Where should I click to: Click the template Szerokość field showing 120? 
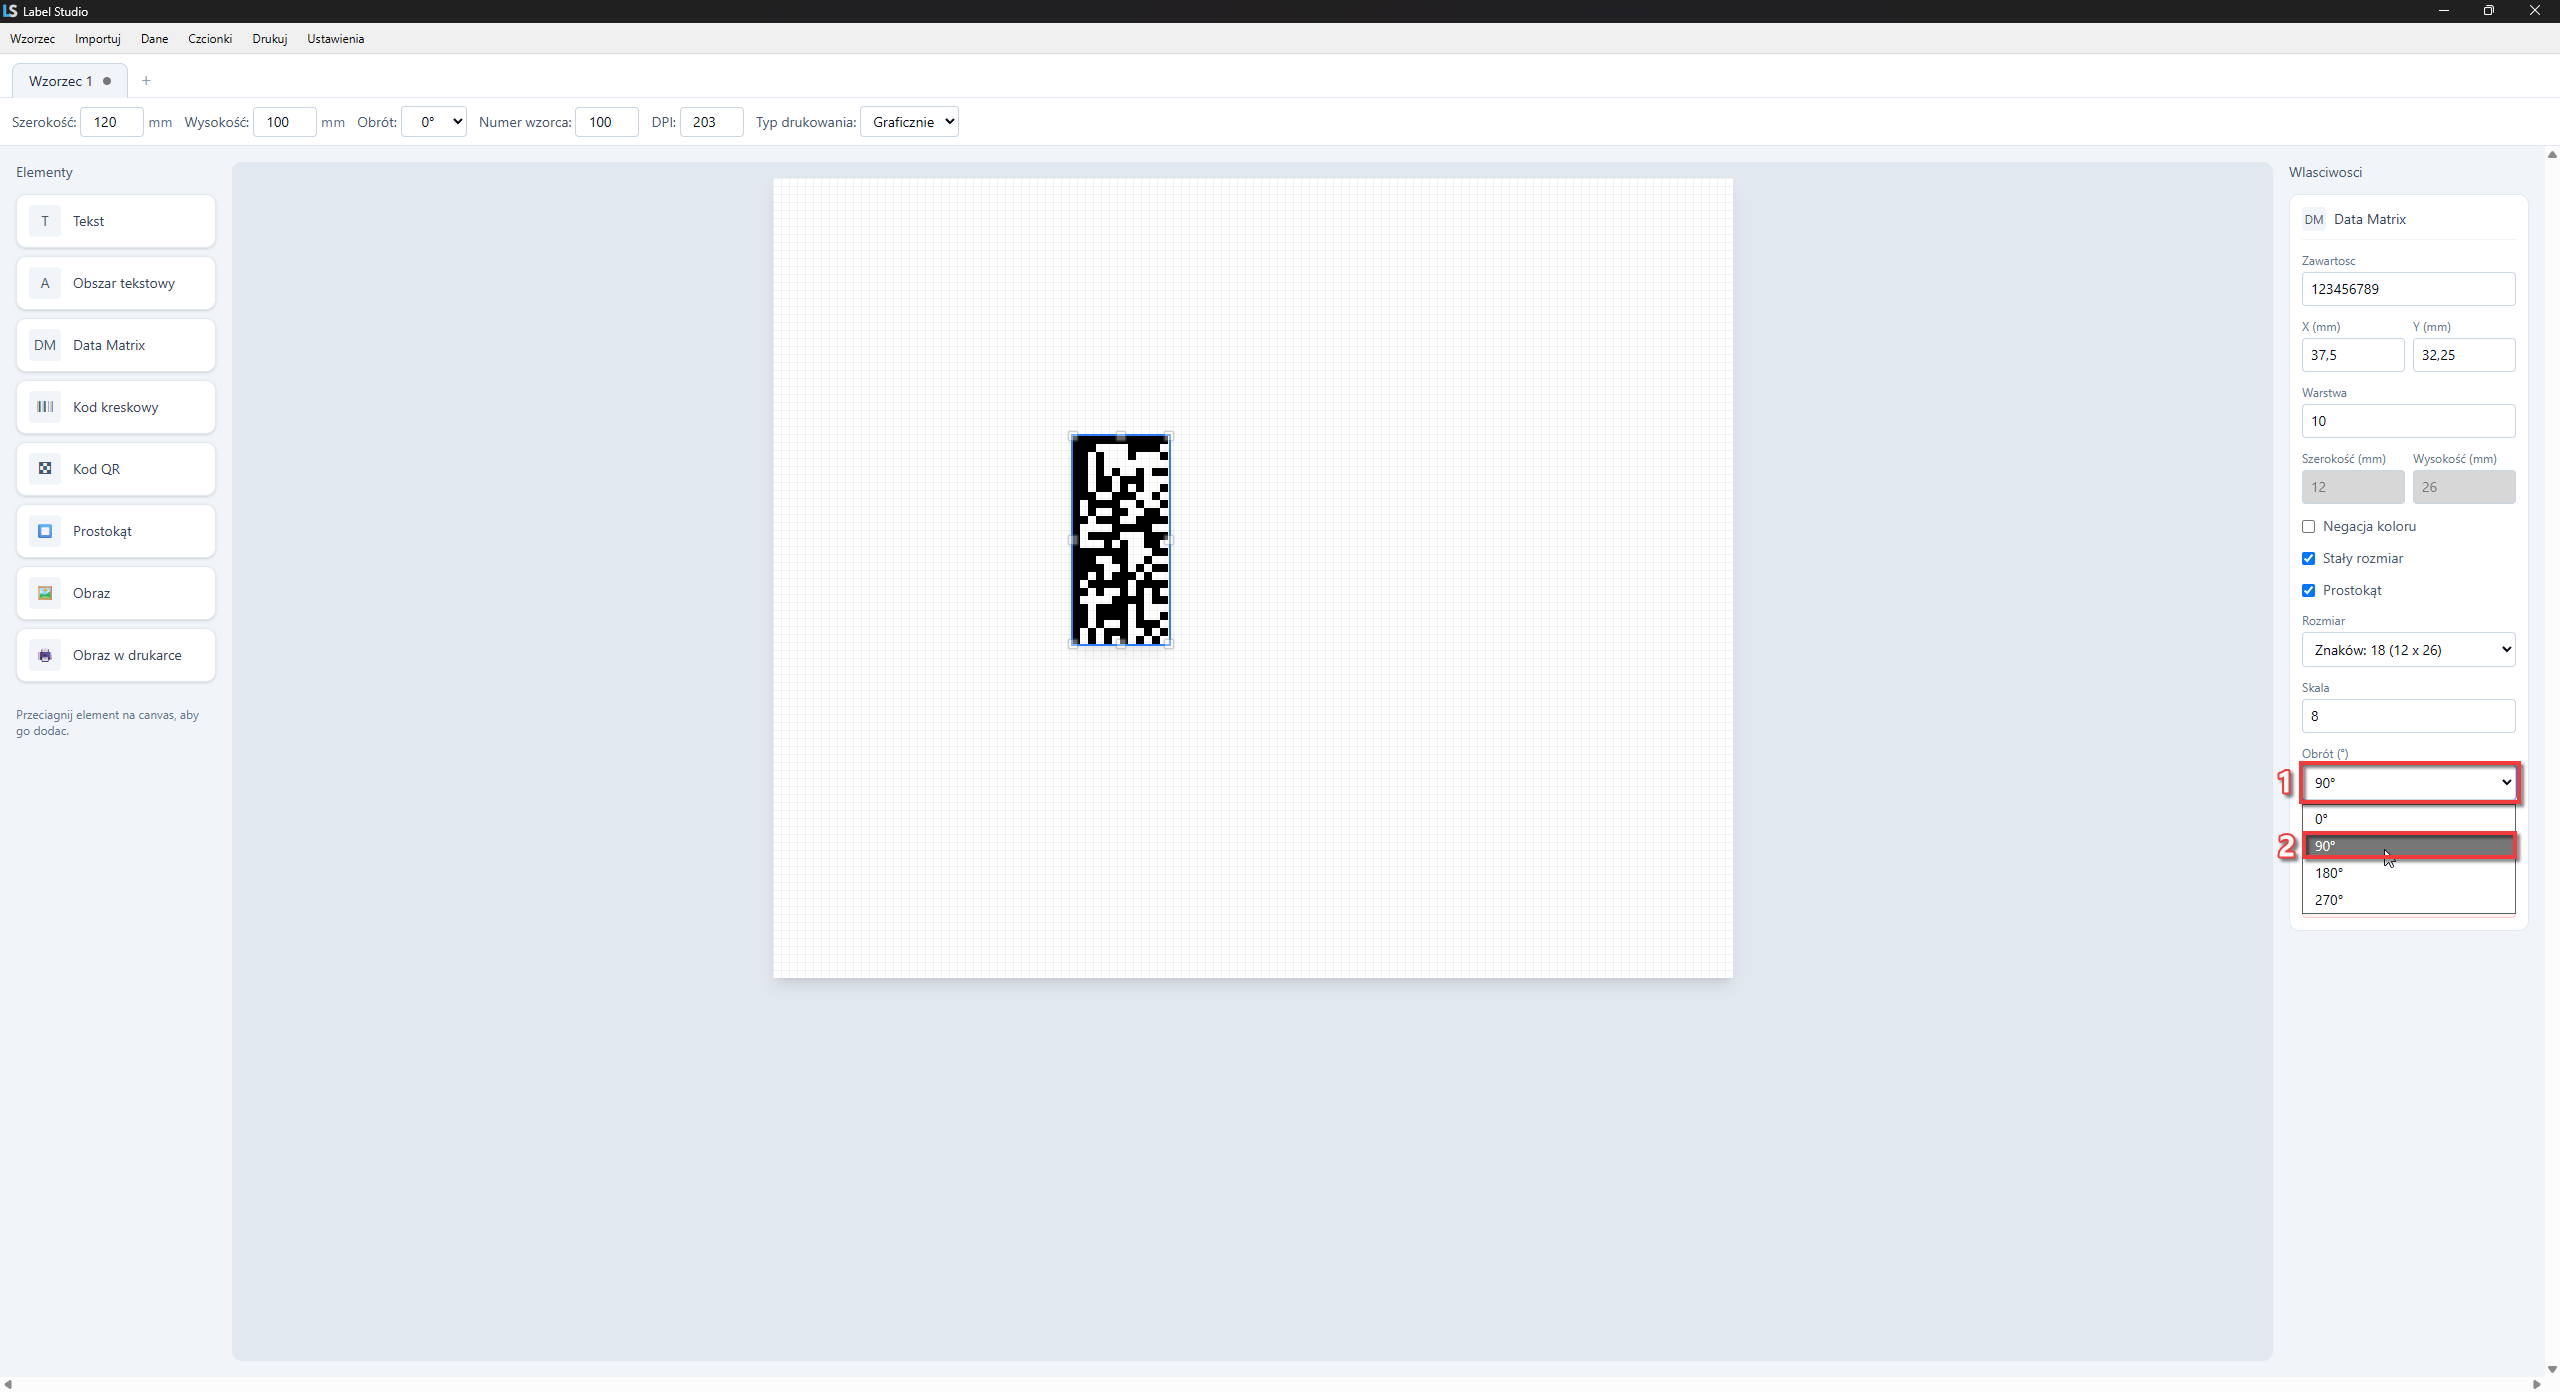tap(111, 122)
